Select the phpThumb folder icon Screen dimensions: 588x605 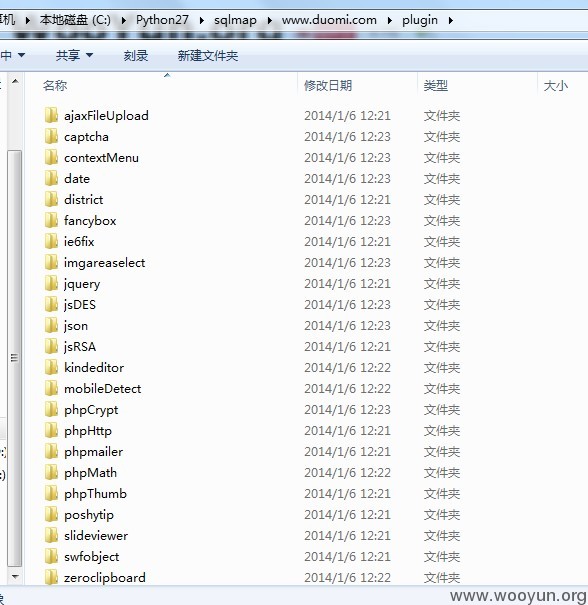pyautogui.click(x=51, y=493)
